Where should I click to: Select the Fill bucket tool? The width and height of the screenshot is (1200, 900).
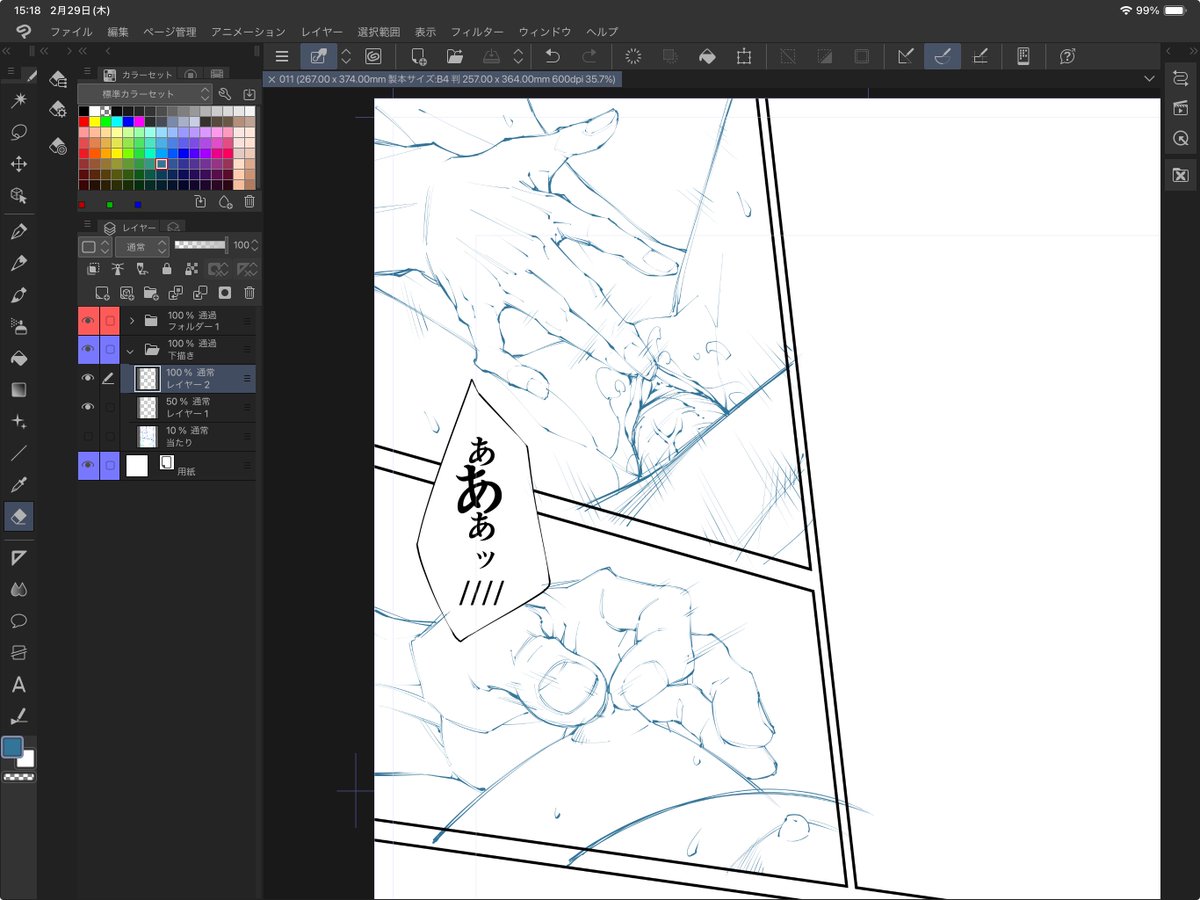pos(18,358)
